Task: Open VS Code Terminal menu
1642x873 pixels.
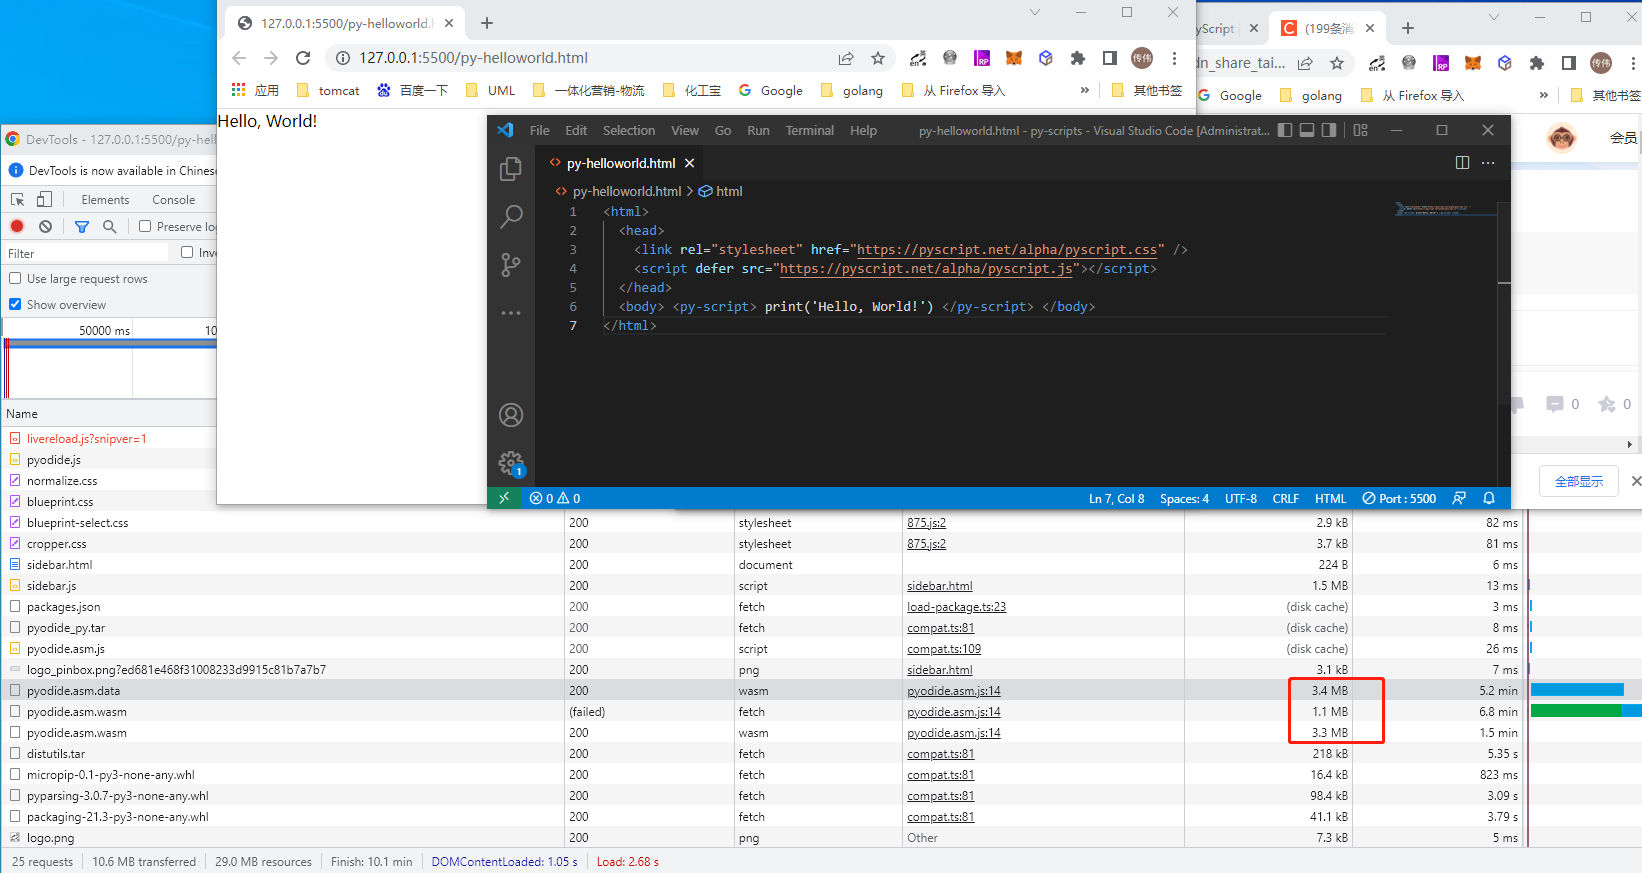Action: 809,130
